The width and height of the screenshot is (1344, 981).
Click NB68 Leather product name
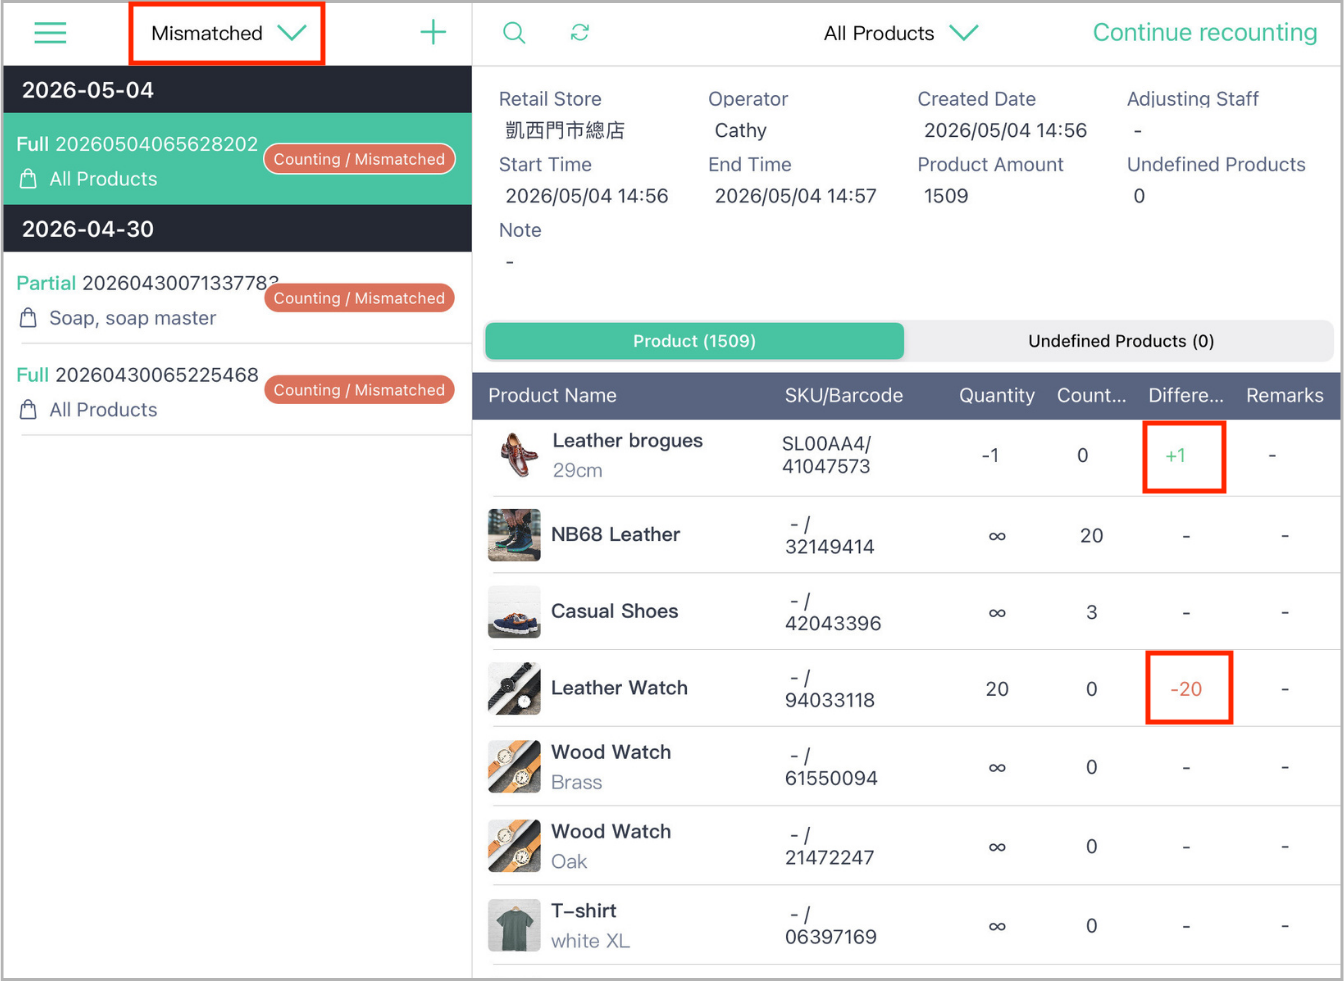(615, 535)
